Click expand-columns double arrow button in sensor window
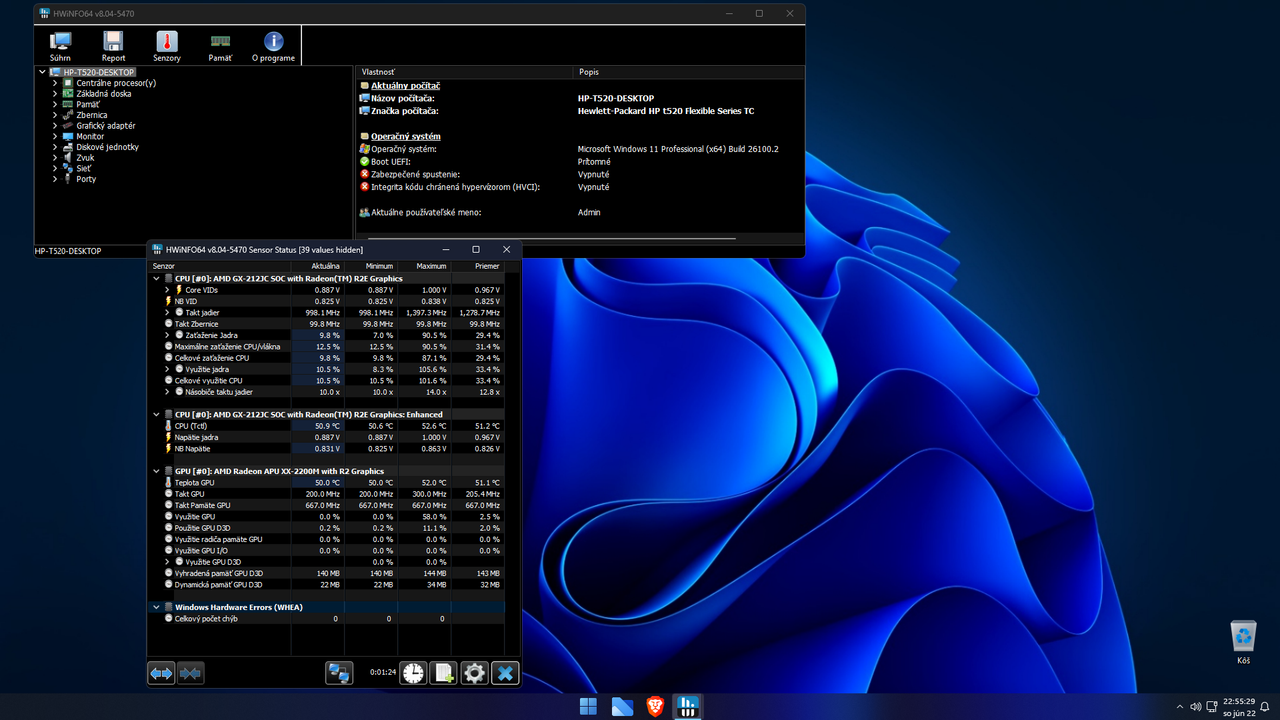The height and width of the screenshot is (720, 1280). [161, 673]
